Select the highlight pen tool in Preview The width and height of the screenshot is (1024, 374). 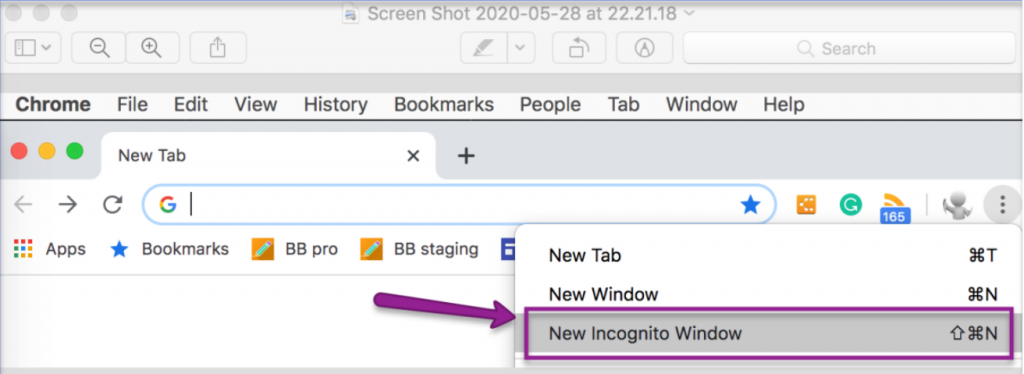point(484,48)
